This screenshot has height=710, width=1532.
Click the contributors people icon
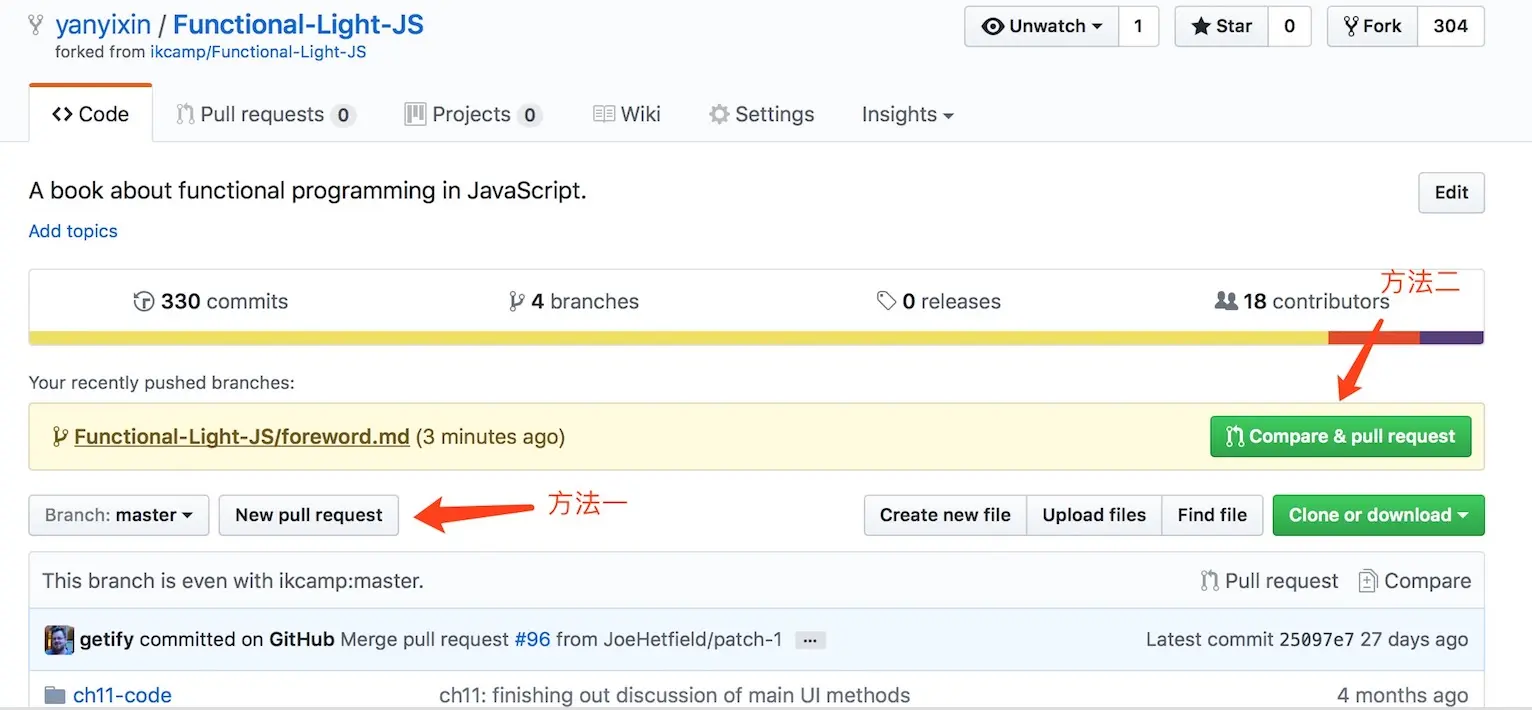point(1226,300)
